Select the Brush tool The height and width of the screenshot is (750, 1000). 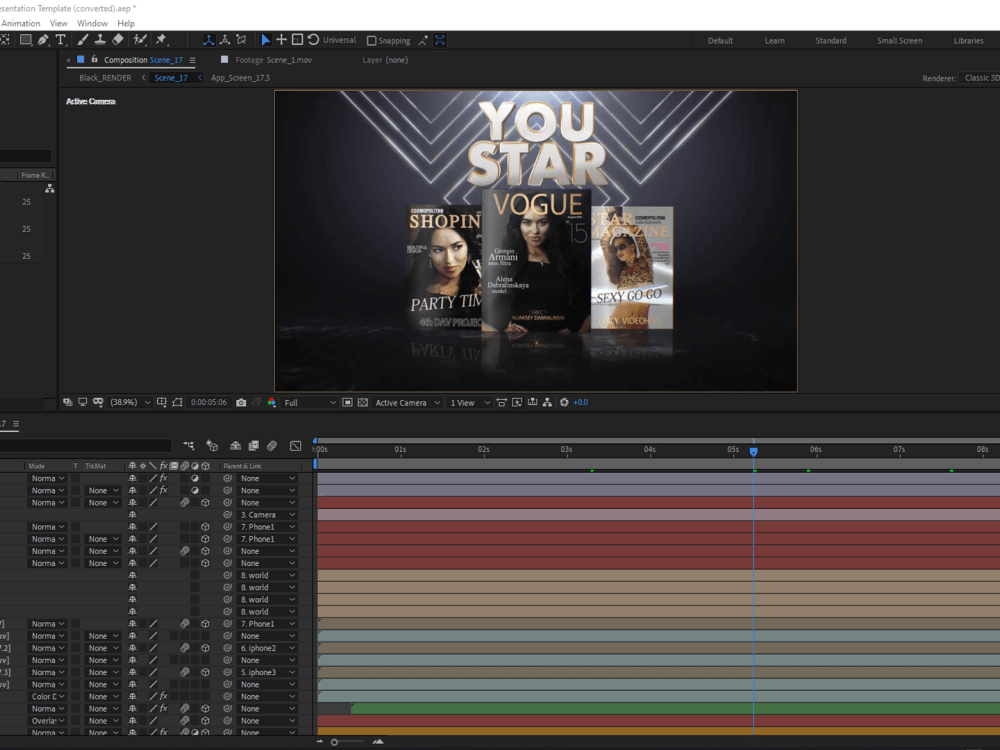point(83,40)
